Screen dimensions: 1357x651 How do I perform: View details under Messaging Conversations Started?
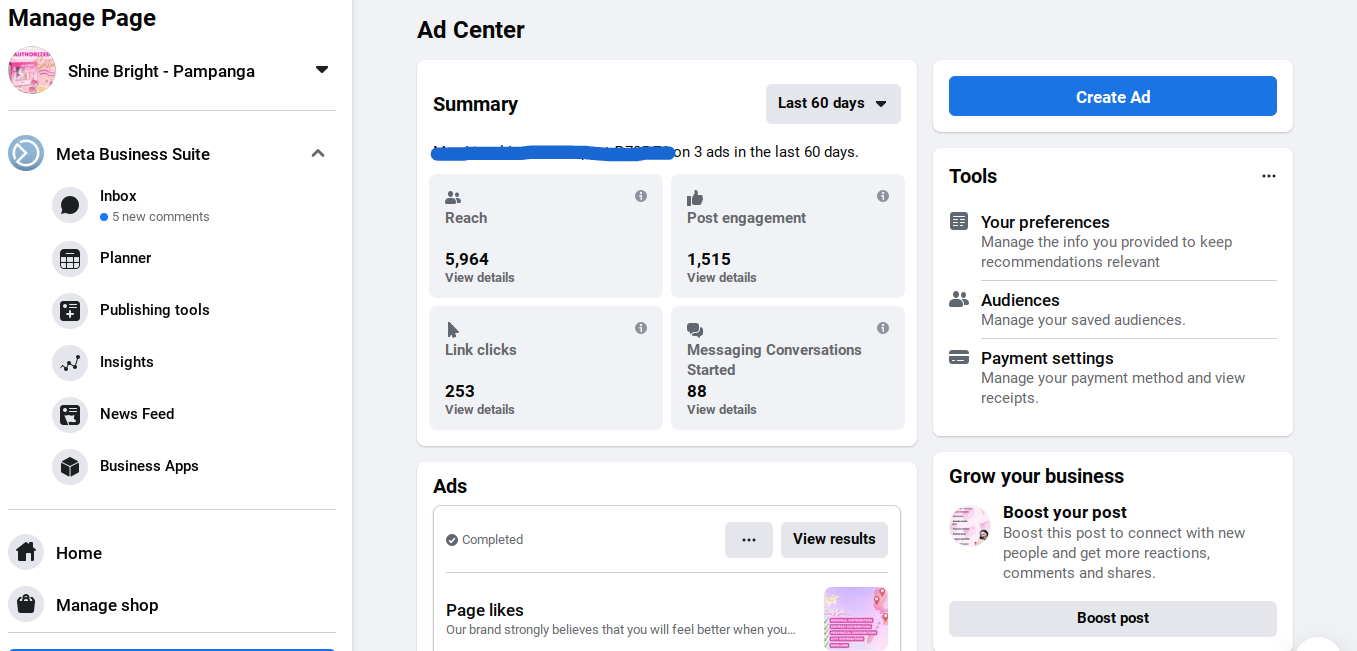pos(722,410)
